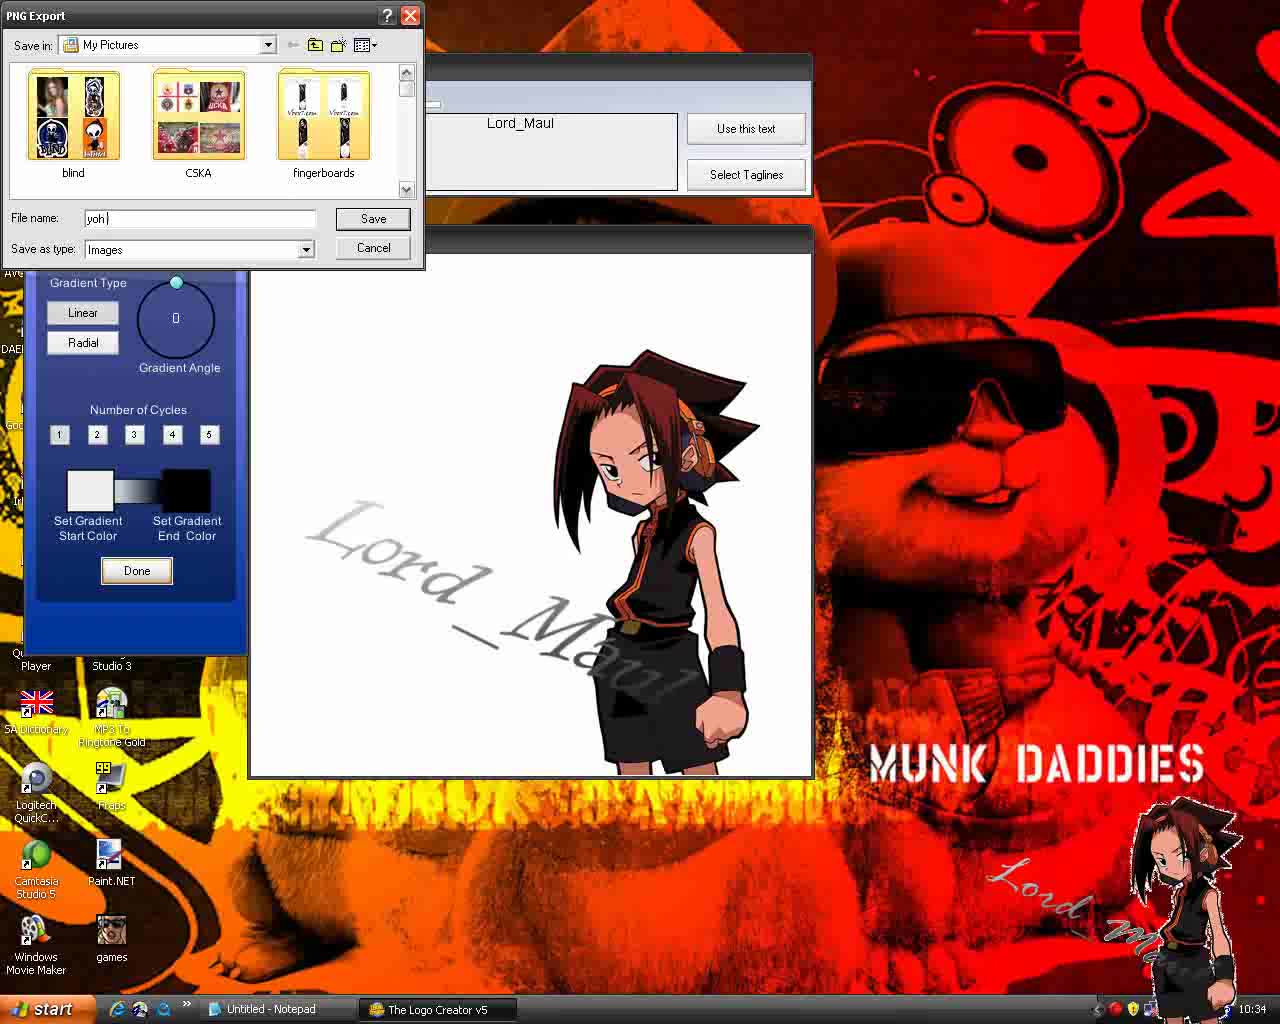Screen dimensions: 1280x1024
Task: Expand the Quick Launch overflow chevron
Action: coord(186,1006)
